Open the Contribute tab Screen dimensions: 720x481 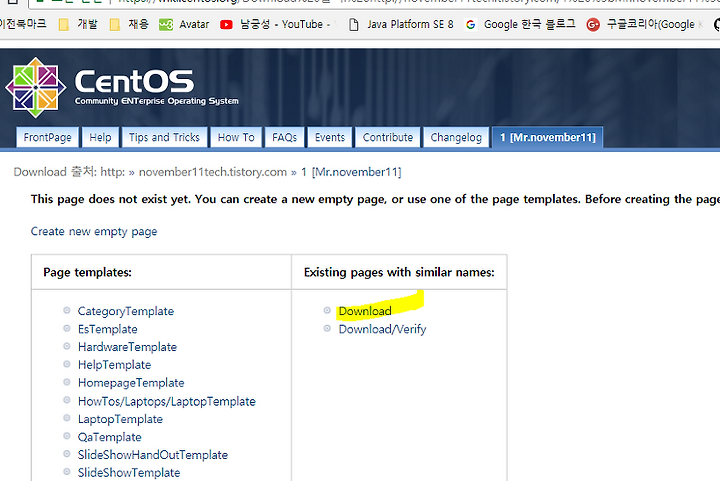[388, 137]
